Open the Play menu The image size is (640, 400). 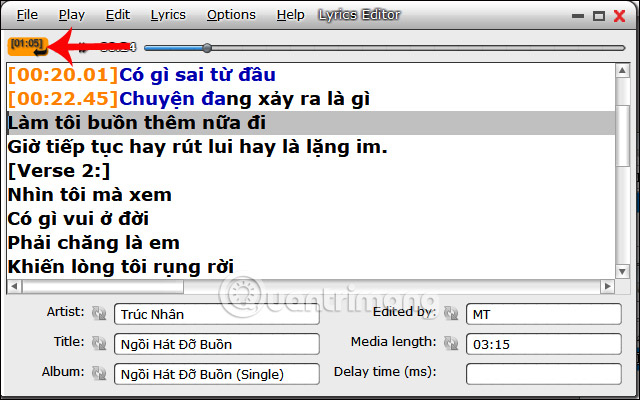point(72,15)
